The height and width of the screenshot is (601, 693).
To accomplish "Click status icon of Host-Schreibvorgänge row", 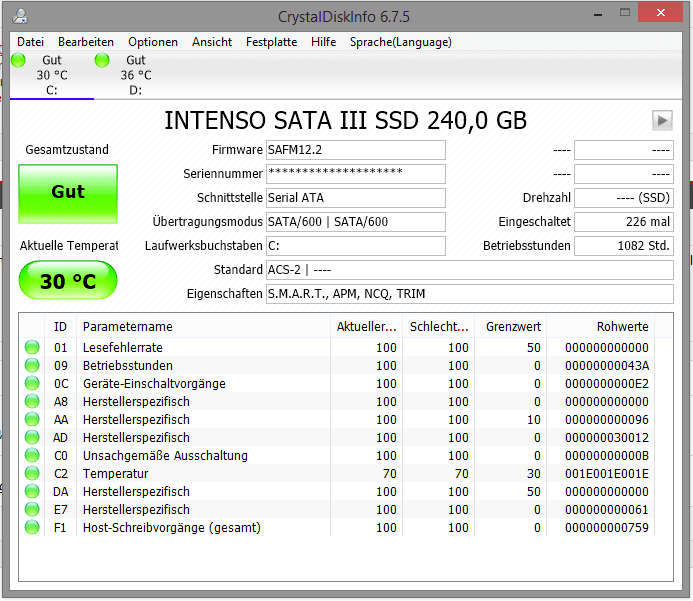I will pos(32,527).
